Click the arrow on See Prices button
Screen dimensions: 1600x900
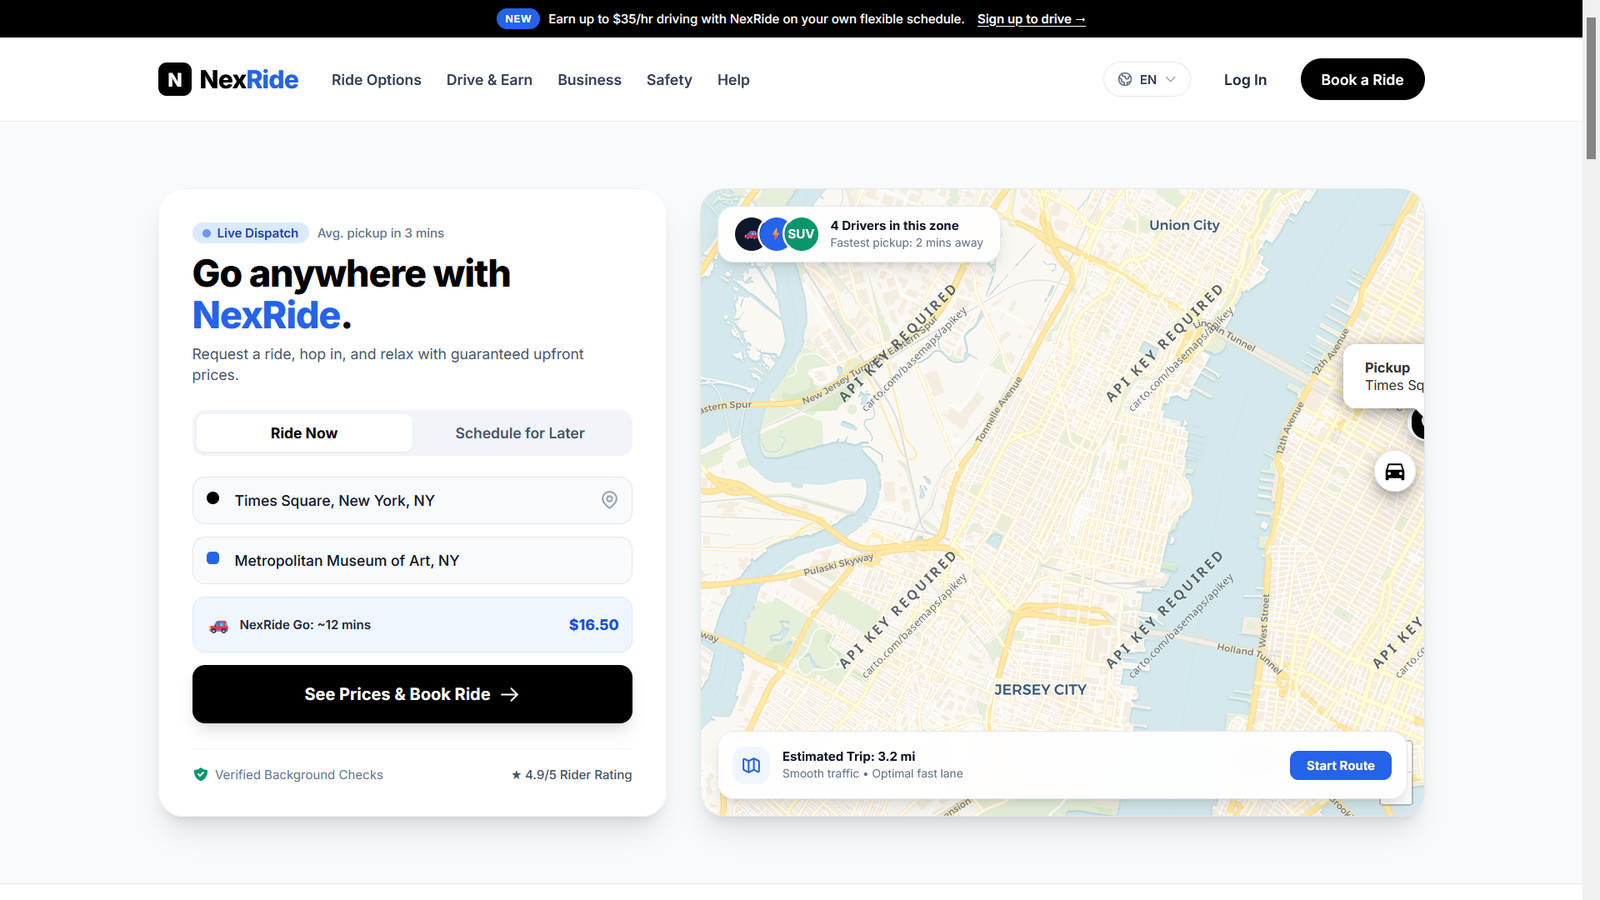pos(510,694)
